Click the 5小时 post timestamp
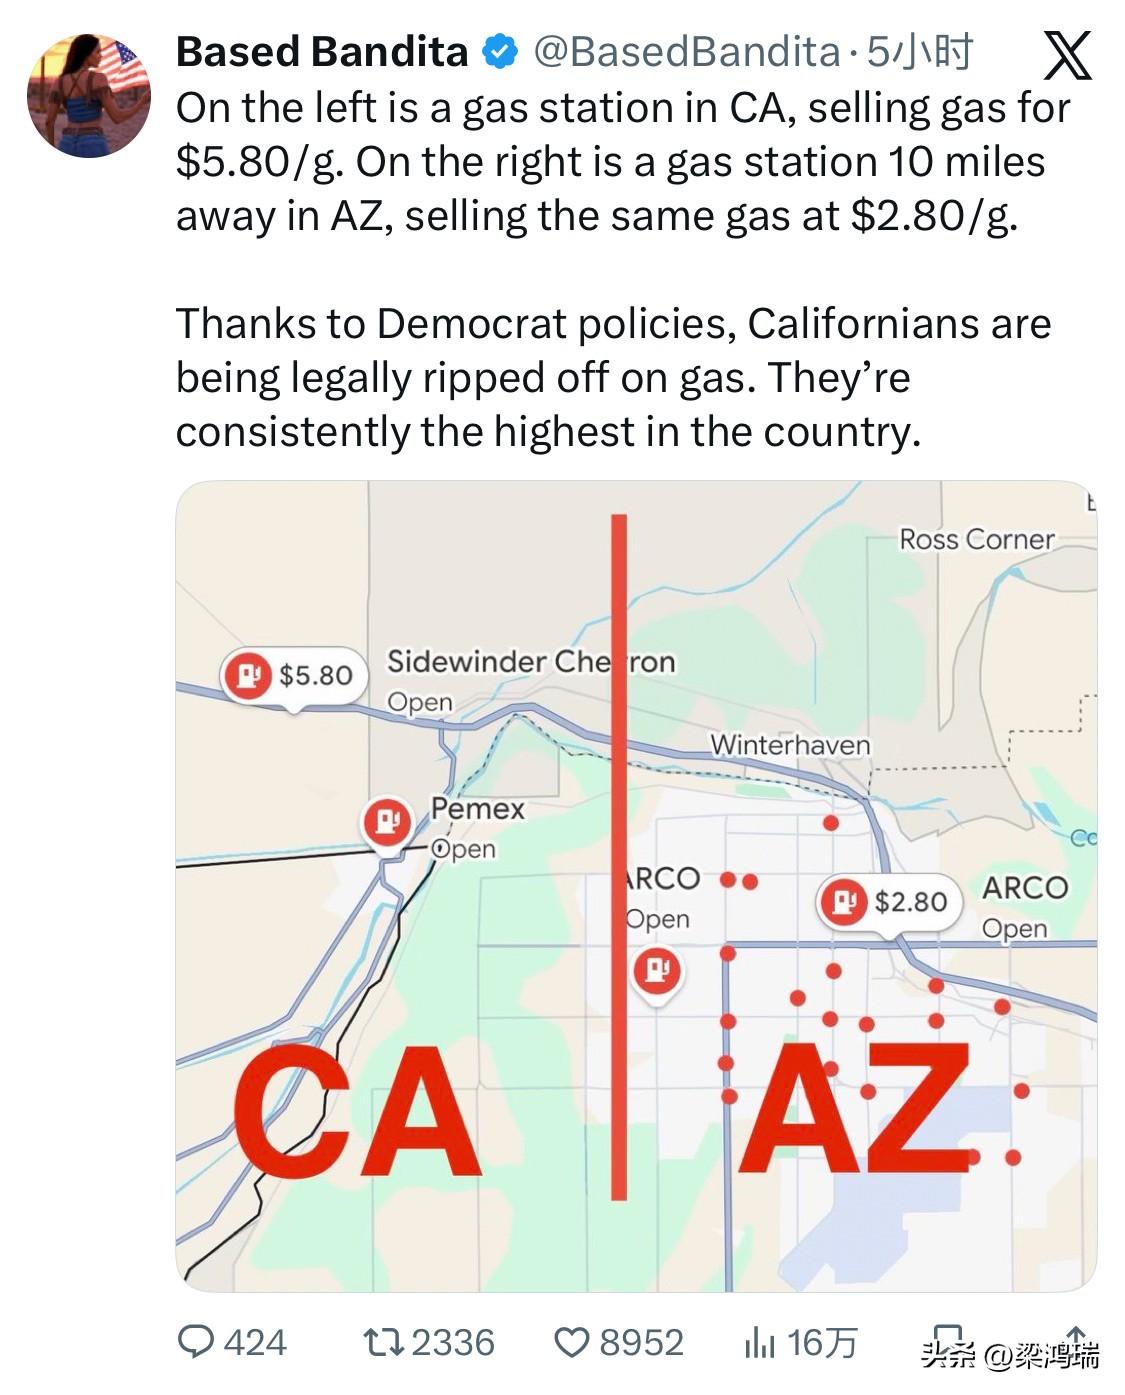 919,52
